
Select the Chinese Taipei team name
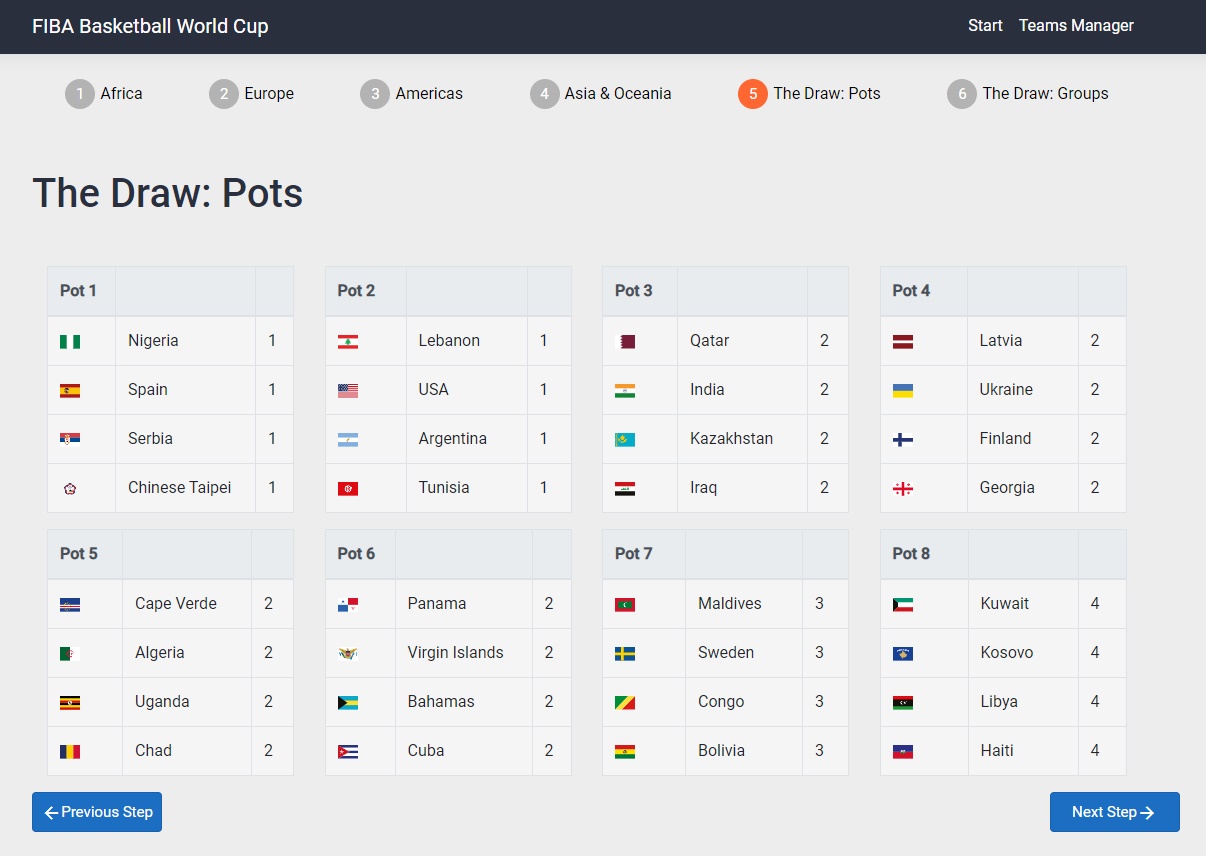click(179, 488)
